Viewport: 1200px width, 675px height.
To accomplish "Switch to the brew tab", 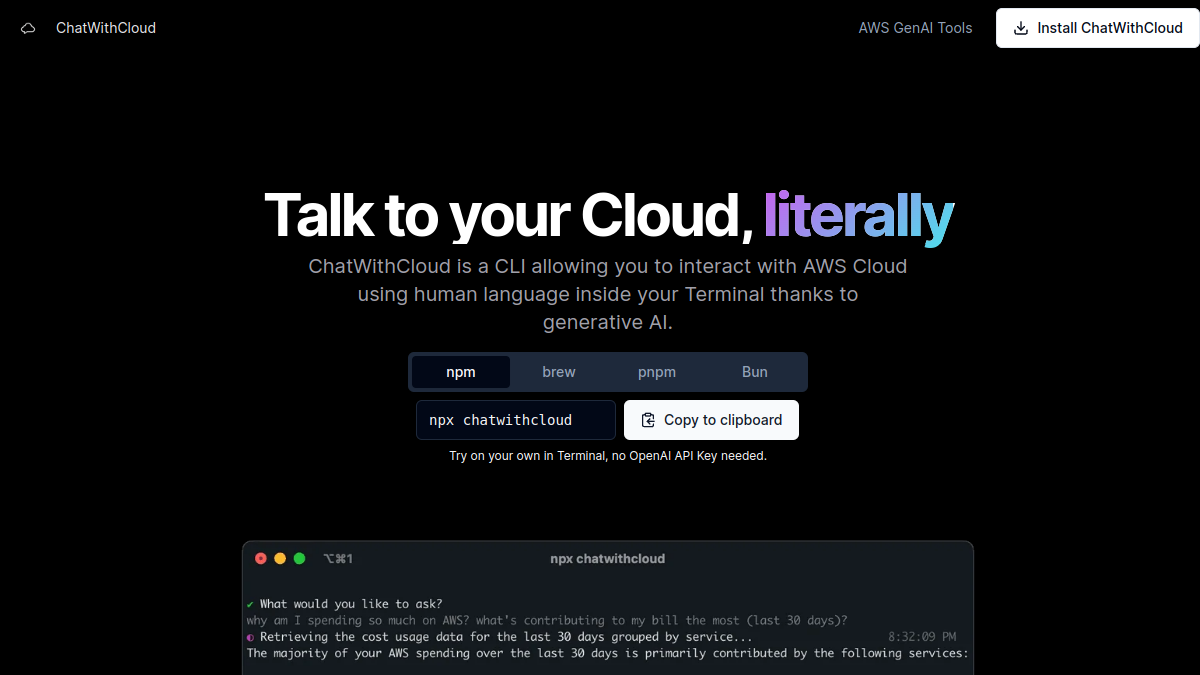I will coord(559,372).
